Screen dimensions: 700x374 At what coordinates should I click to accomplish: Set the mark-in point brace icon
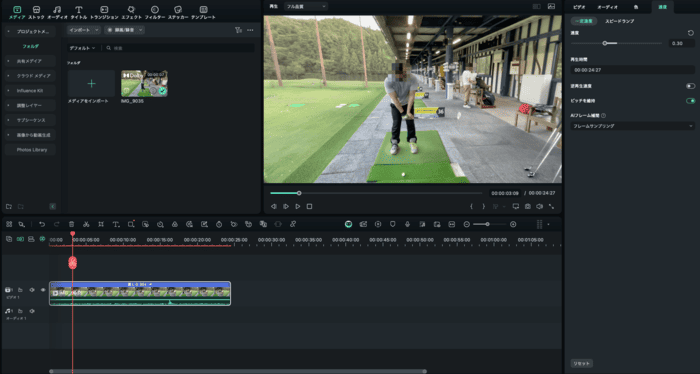coord(471,207)
